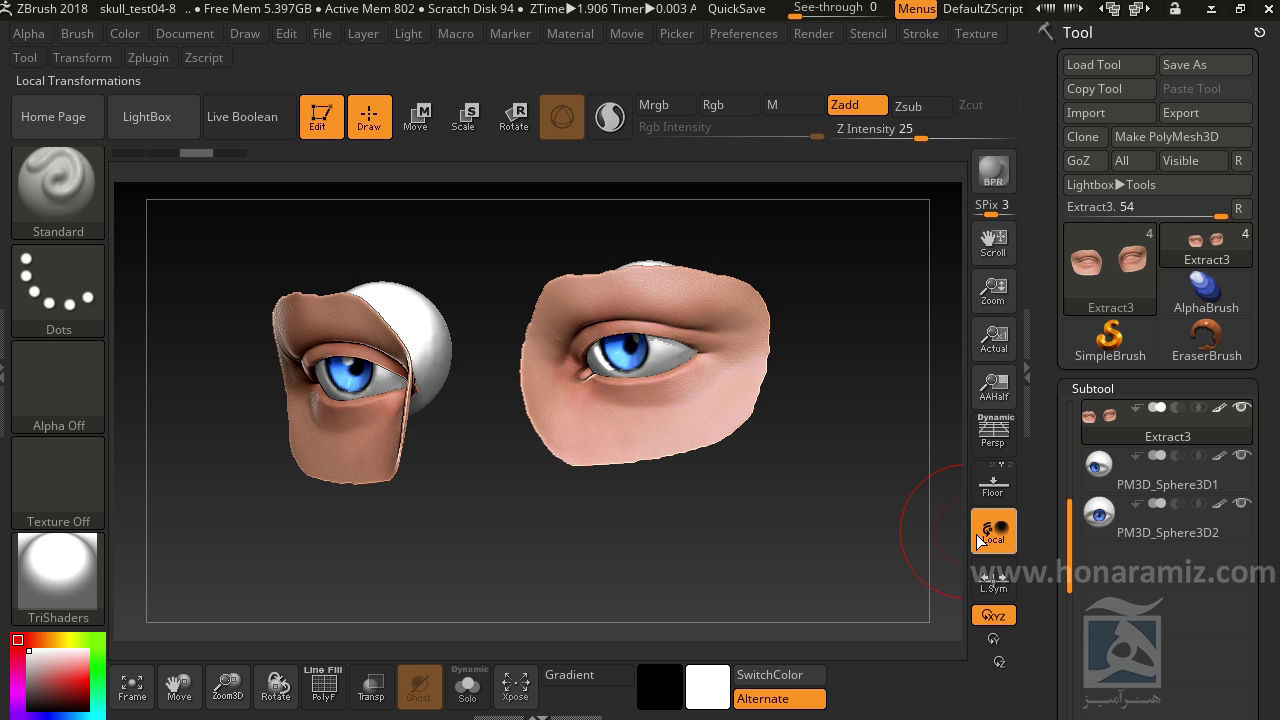Click the half-tone sphere icon in top shelf
This screenshot has width=1280, height=720.
pos(609,117)
